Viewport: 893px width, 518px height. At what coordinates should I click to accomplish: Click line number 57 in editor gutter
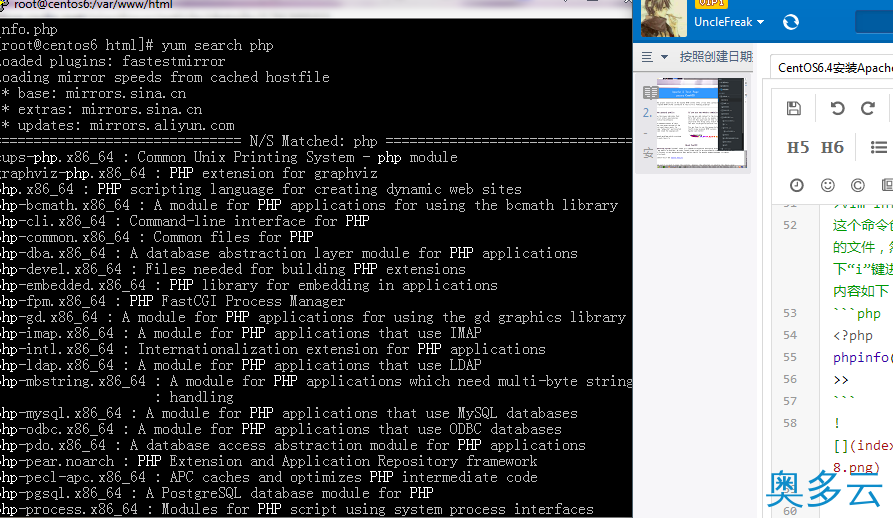click(790, 401)
